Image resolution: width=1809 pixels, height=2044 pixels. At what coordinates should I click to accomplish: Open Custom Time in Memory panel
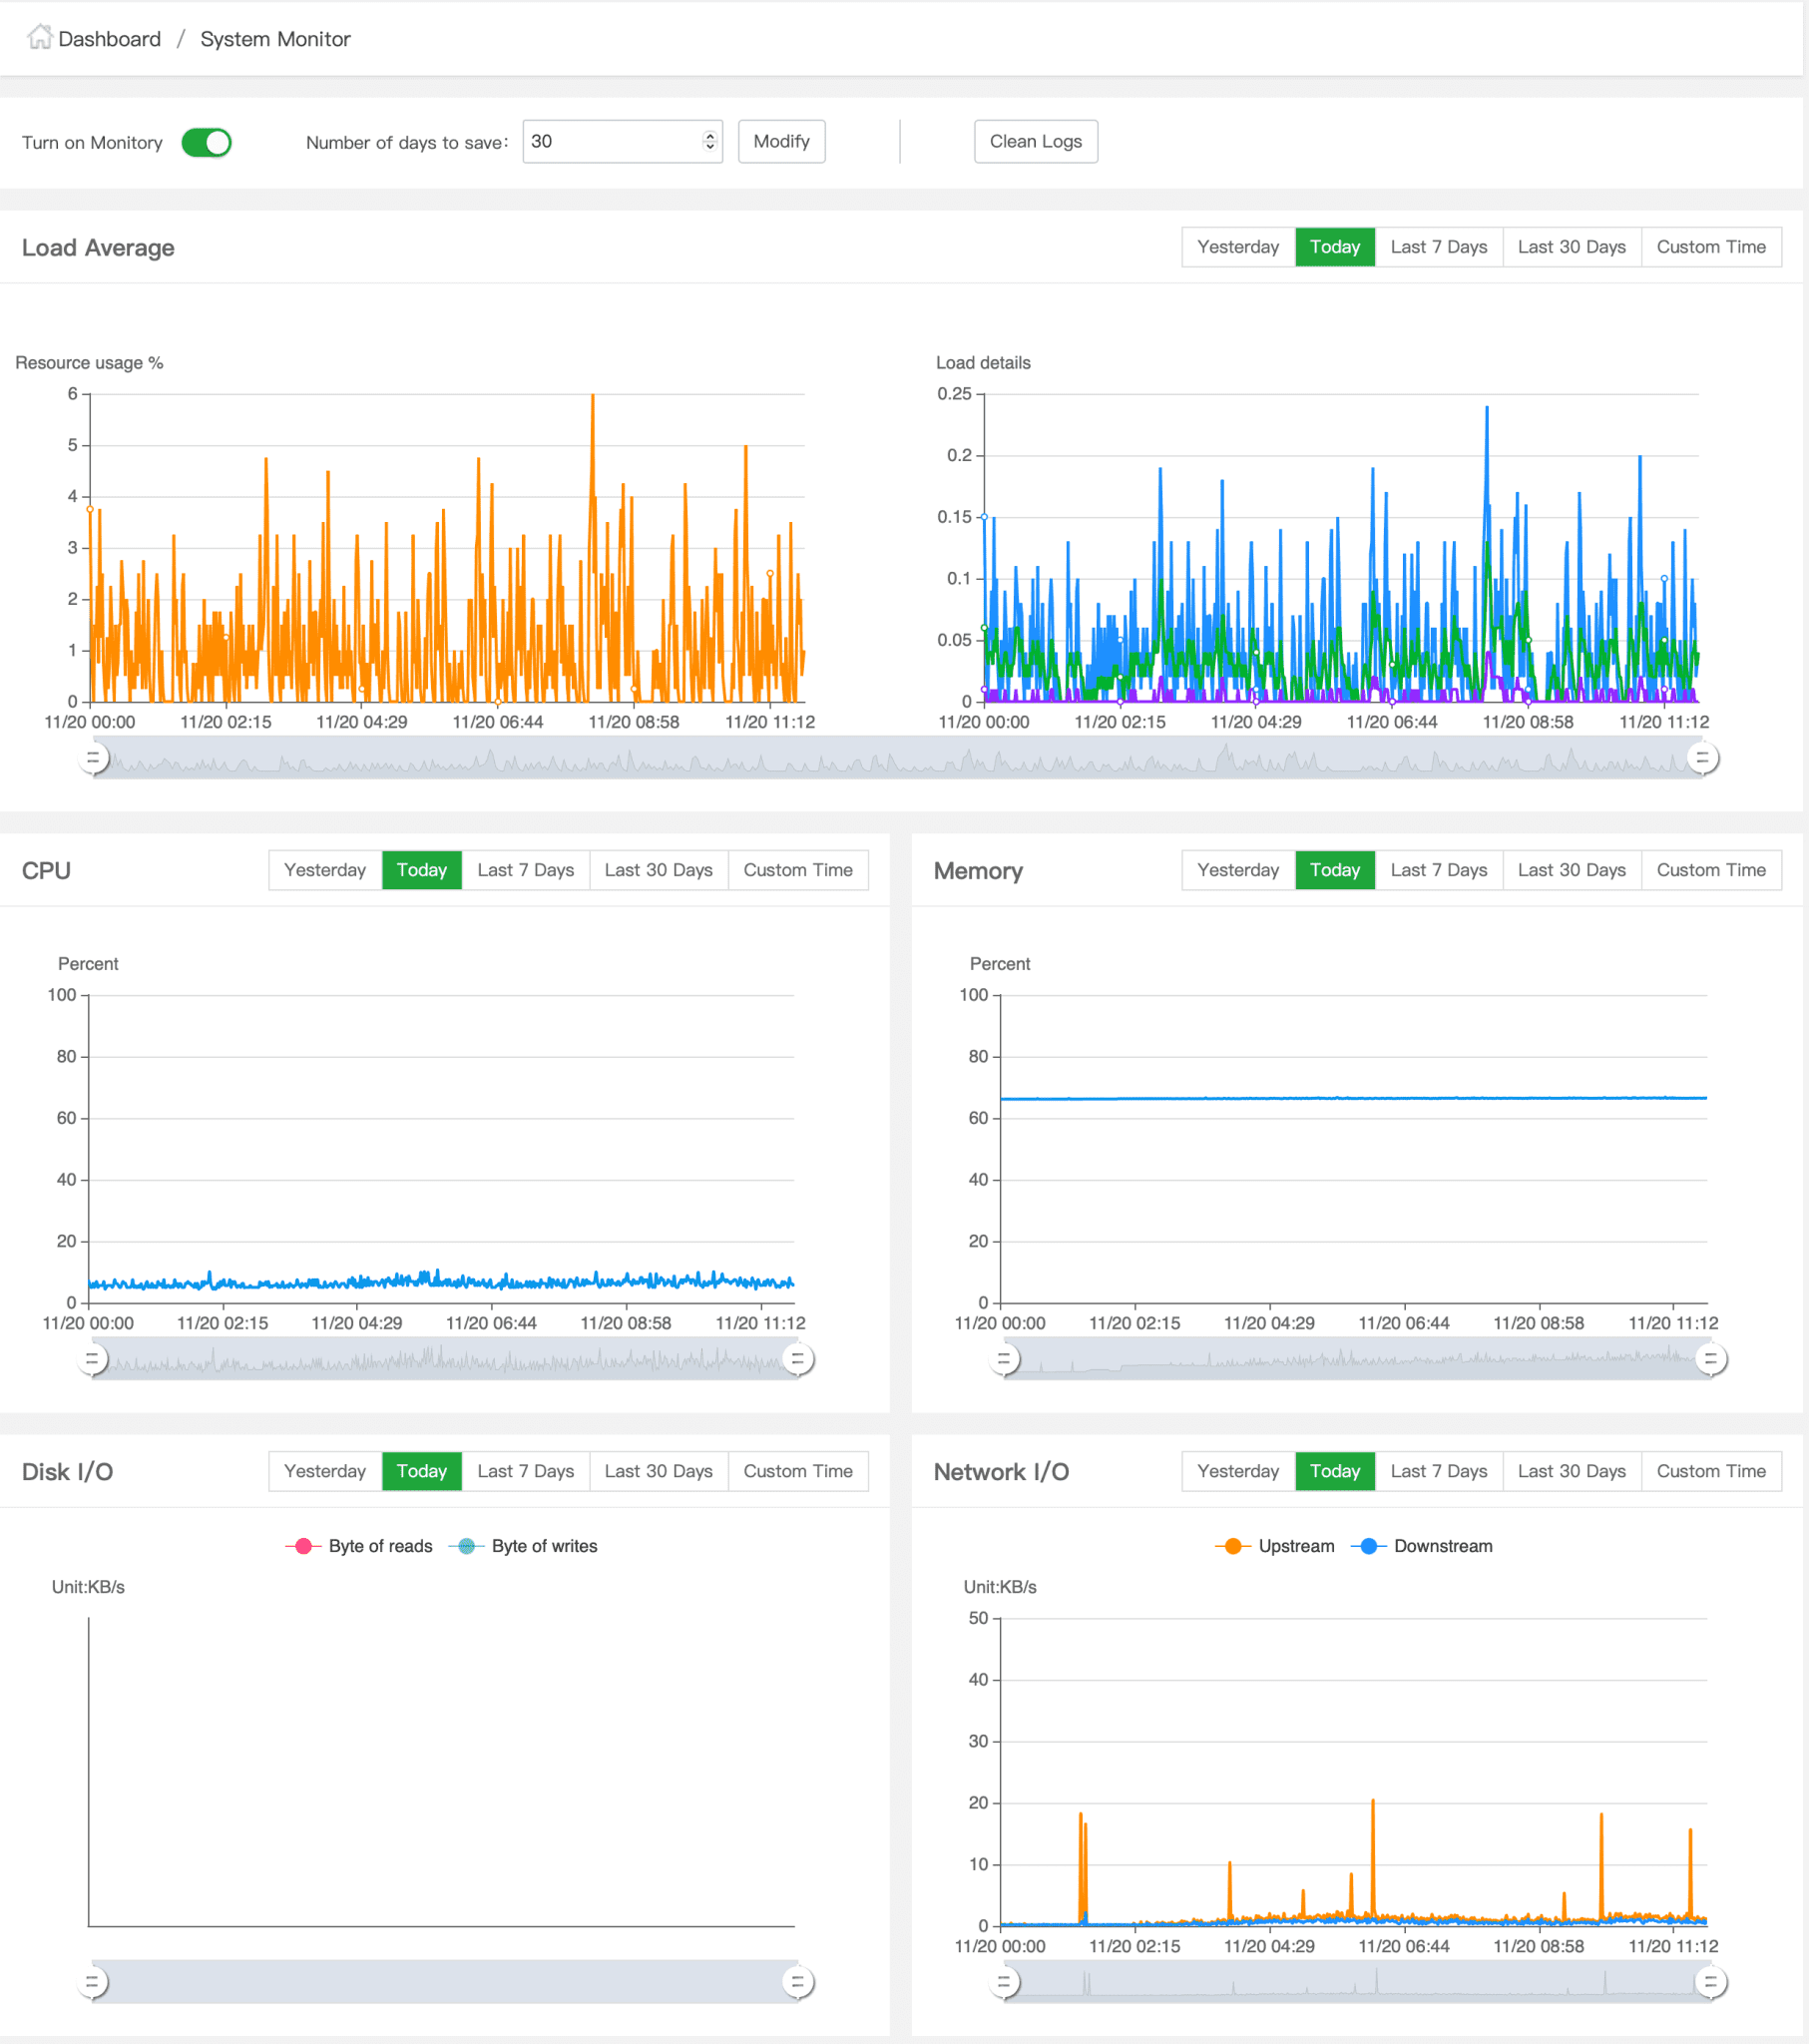(x=1710, y=870)
